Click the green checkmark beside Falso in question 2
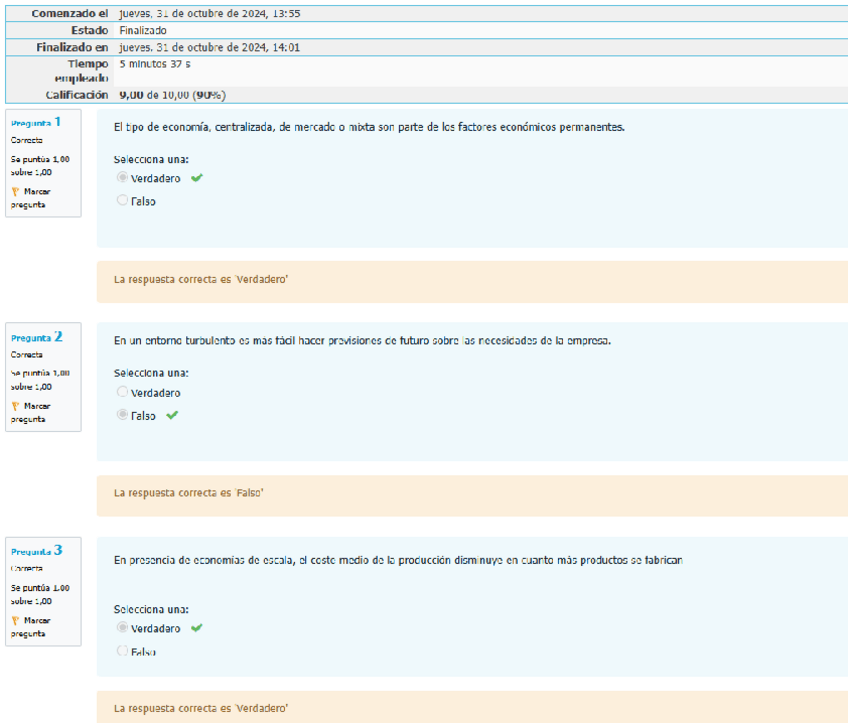The height and width of the screenshot is (723, 848). [172, 415]
